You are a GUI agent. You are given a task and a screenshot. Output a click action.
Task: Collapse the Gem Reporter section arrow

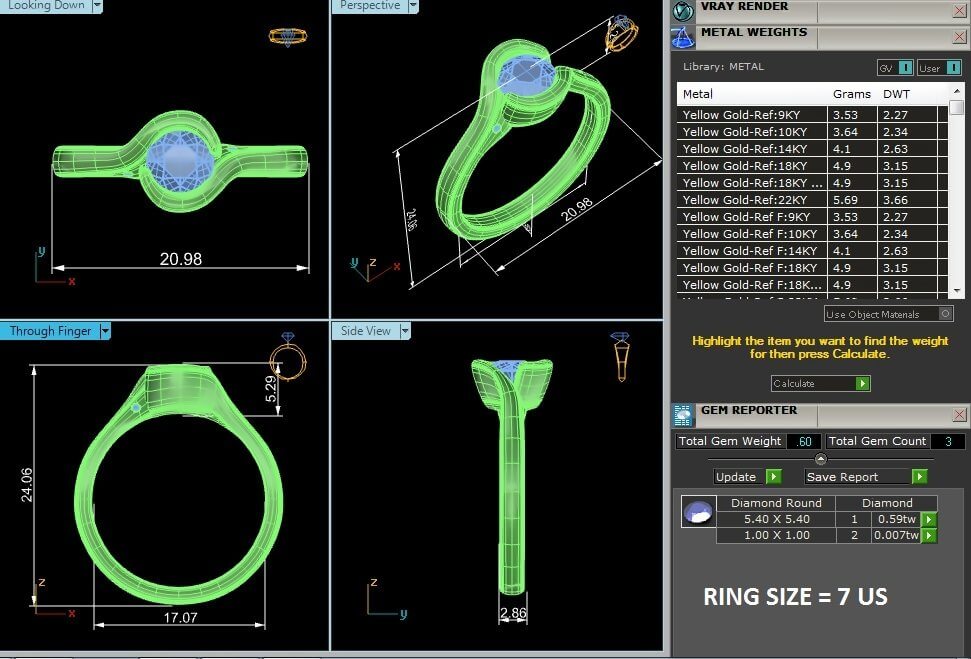[x=821, y=459]
